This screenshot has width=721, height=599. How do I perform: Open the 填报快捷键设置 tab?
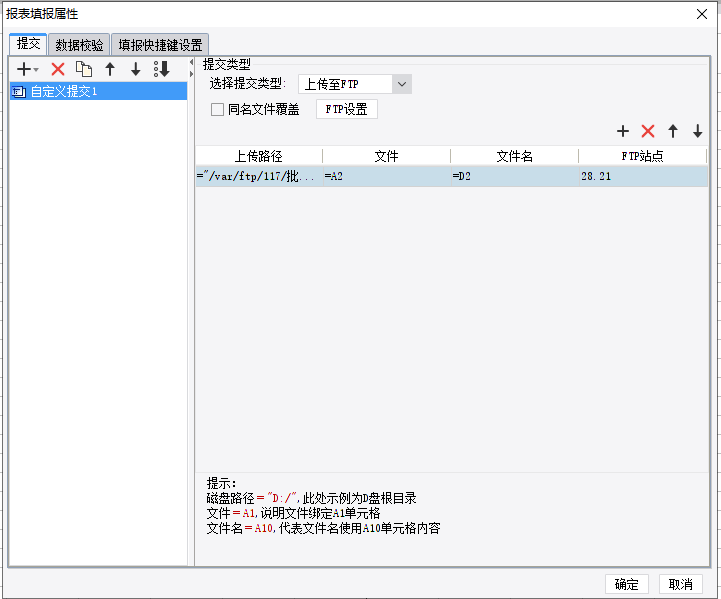tap(160, 45)
